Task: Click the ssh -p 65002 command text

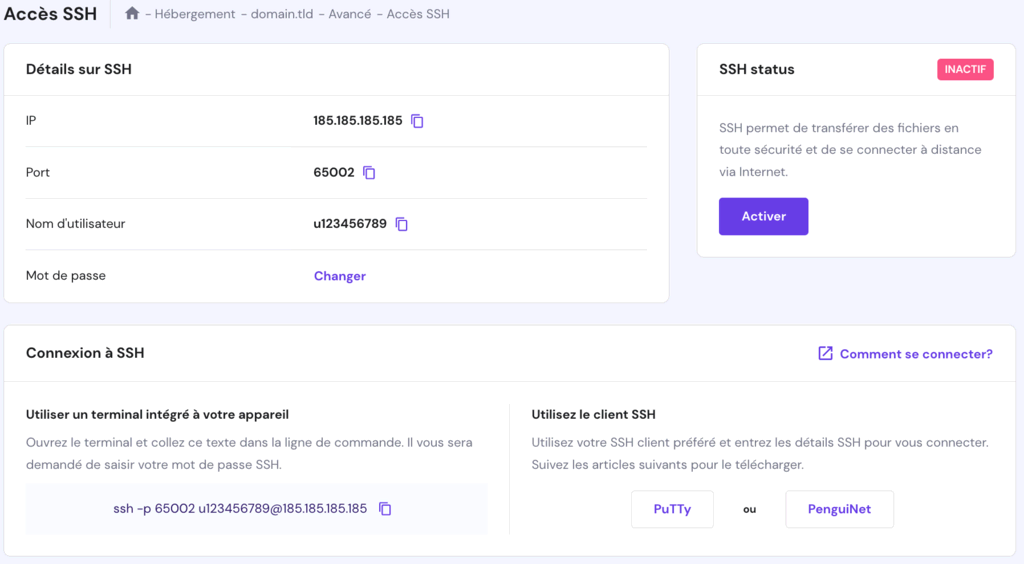Action: (240, 509)
